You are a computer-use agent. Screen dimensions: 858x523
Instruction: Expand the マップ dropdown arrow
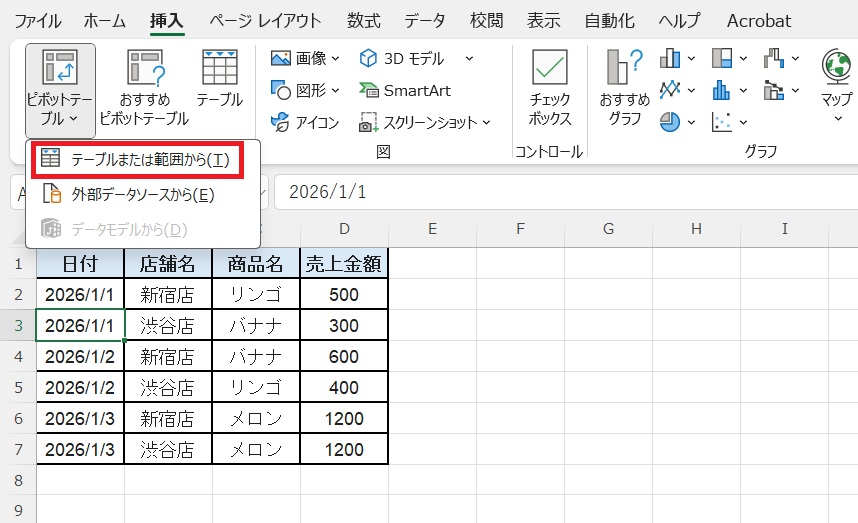click(838, 119)
